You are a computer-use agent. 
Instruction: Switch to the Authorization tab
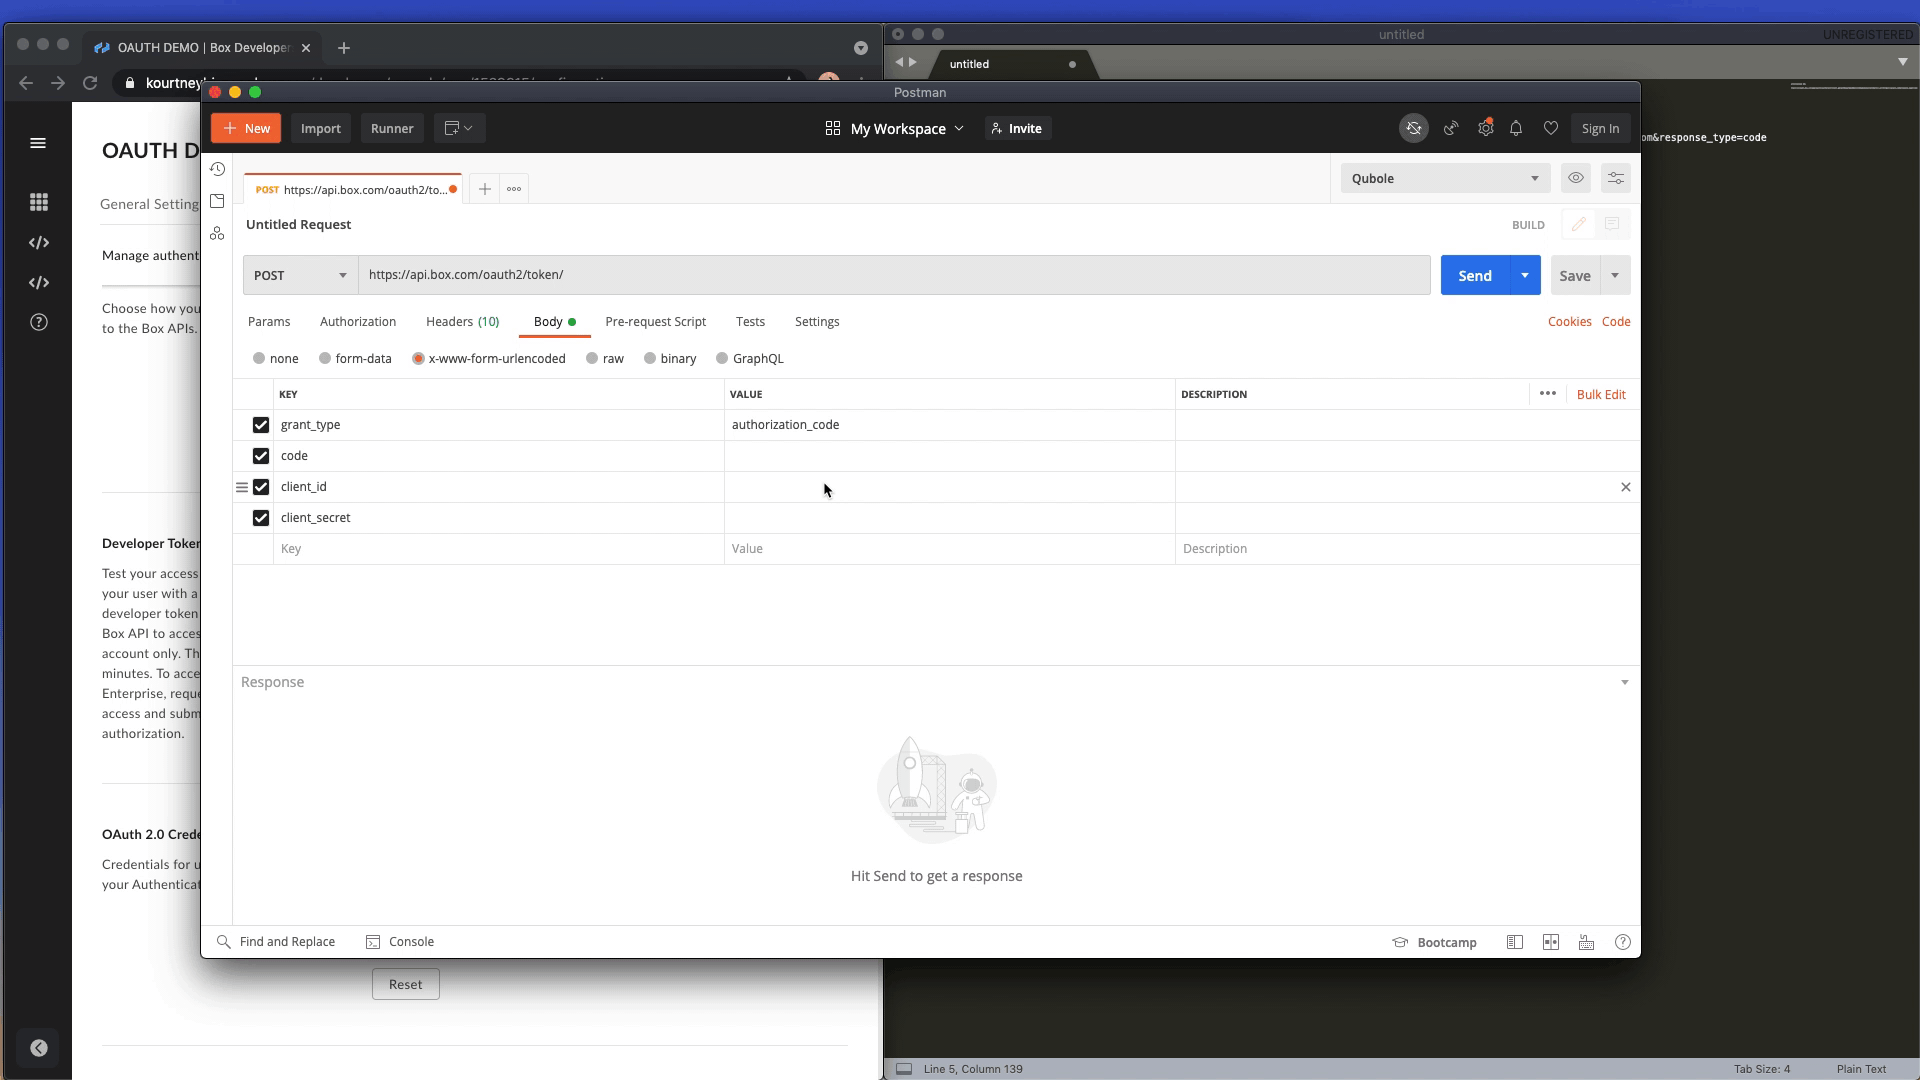pyautogui.click(x=357, y=322)
